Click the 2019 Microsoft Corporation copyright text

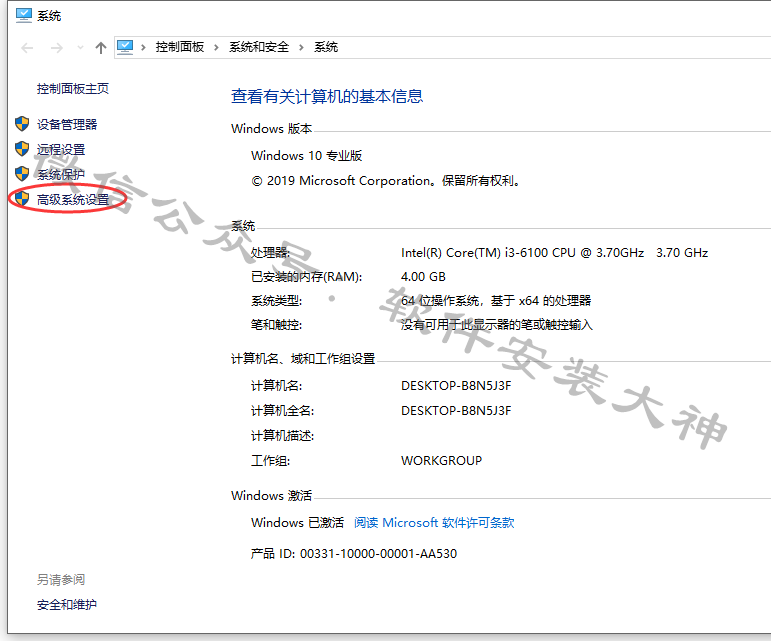[x=386, y=181]
